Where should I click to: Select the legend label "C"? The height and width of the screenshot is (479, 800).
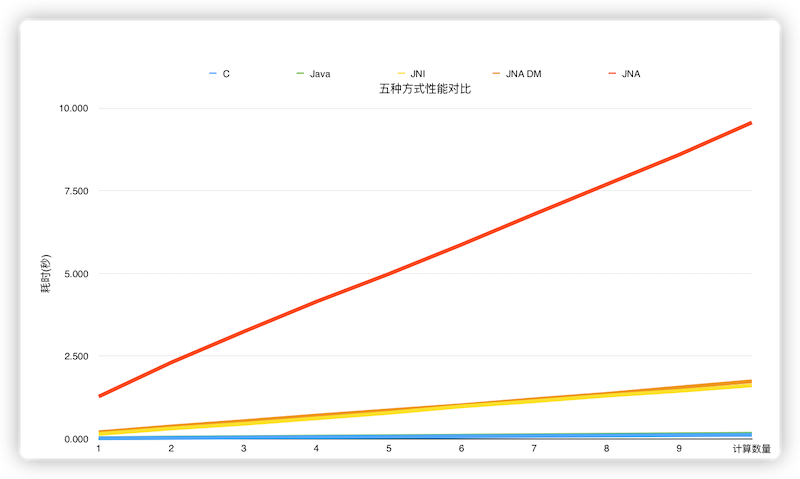coord(226,74)
